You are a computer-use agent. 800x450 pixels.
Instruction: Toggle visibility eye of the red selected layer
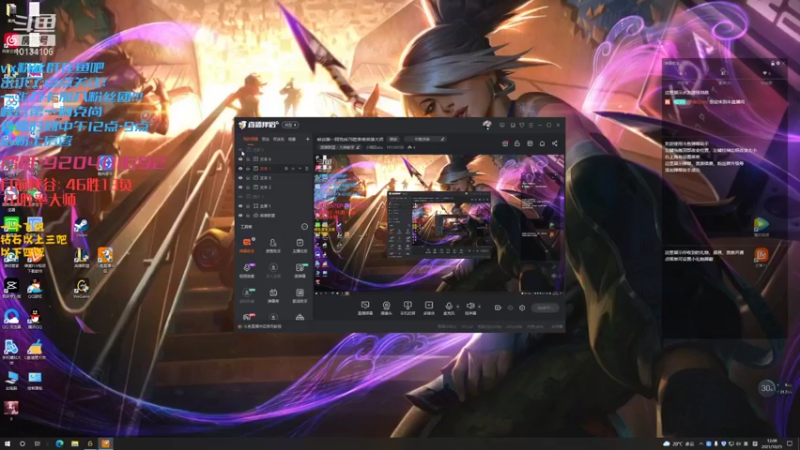point(241,168)
